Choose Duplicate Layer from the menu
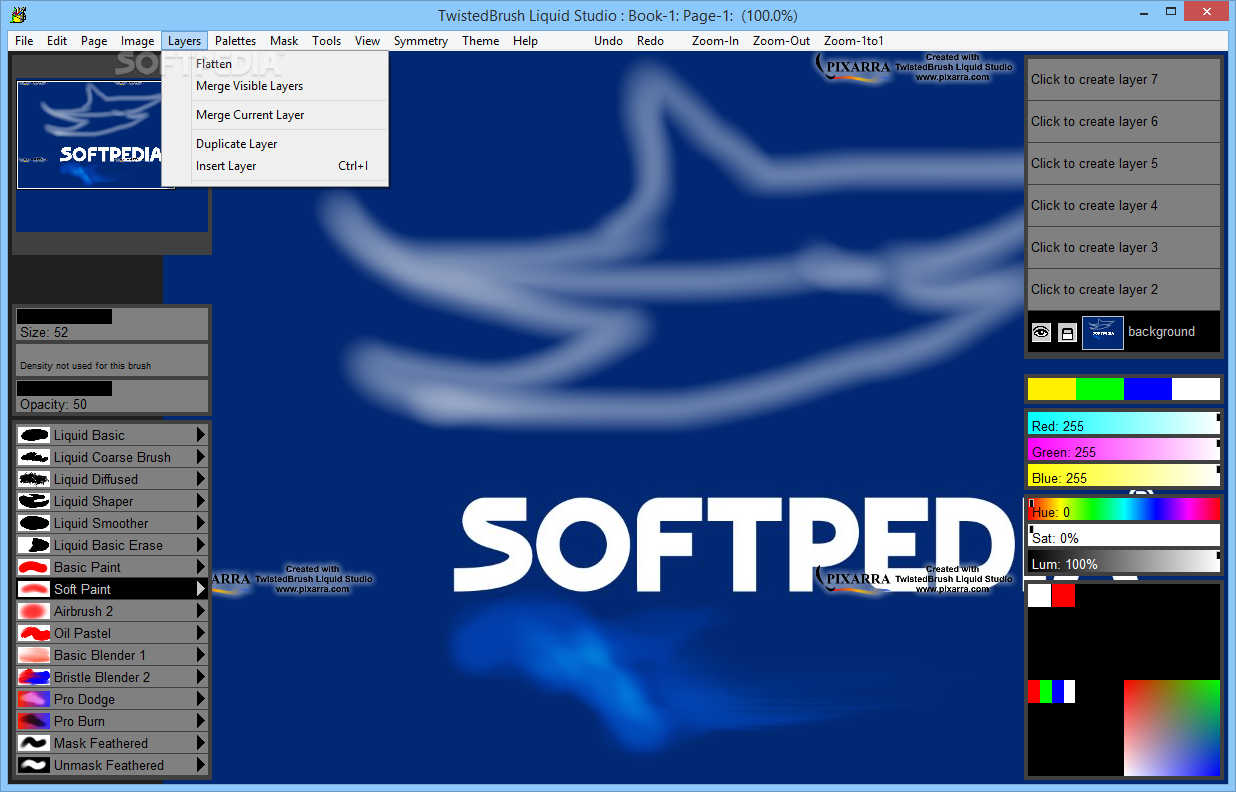Viewport: 1236px width, 792px height. click(x=275, y=144)
